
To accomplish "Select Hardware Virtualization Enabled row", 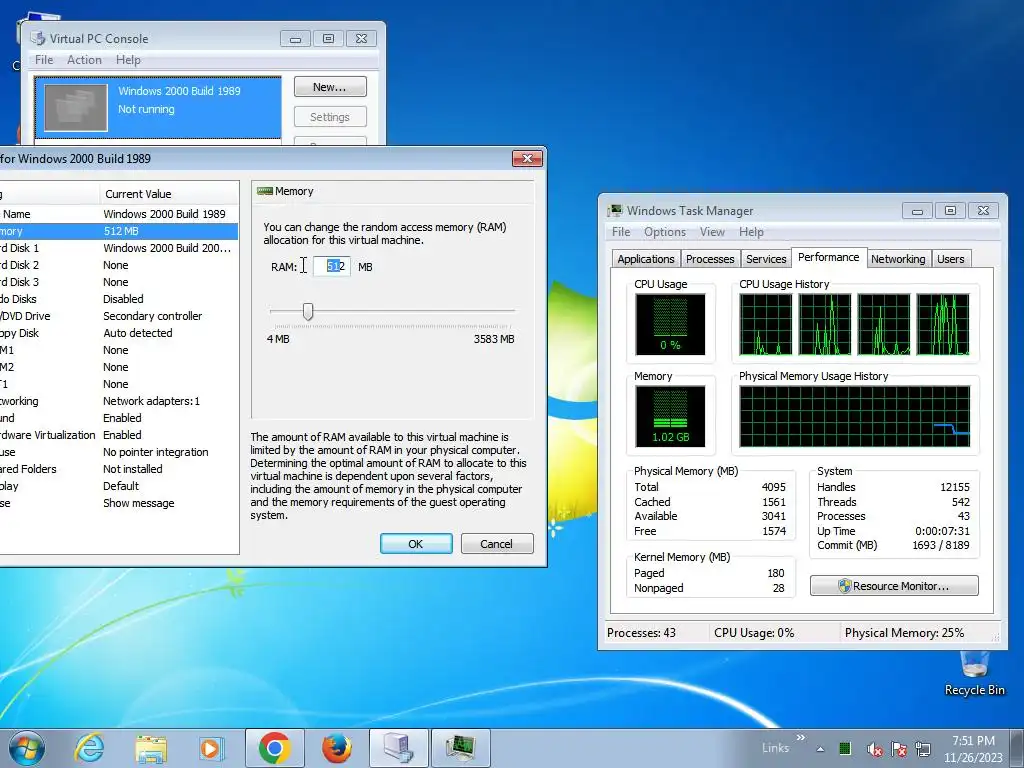I will [118, 435].
